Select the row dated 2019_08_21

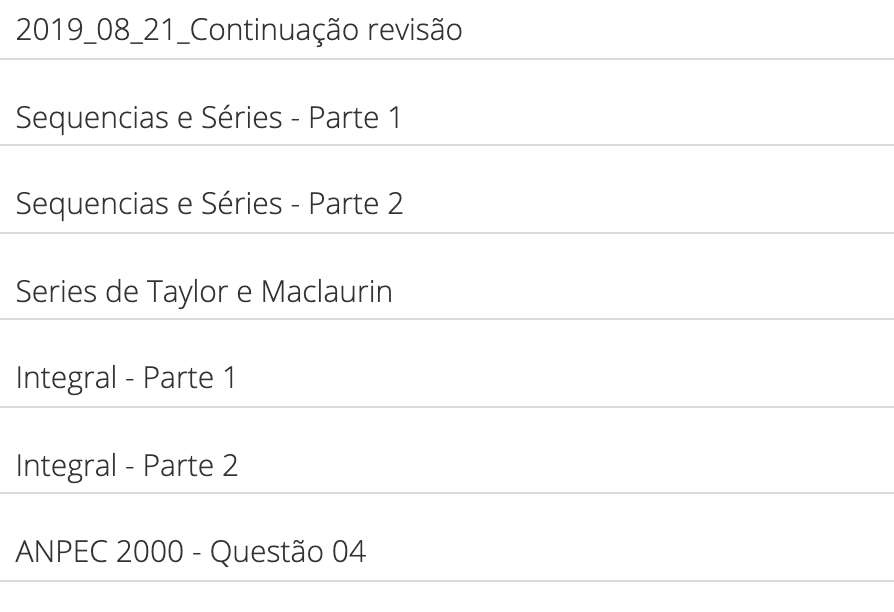pyautogui.click(x=447, y=29)
